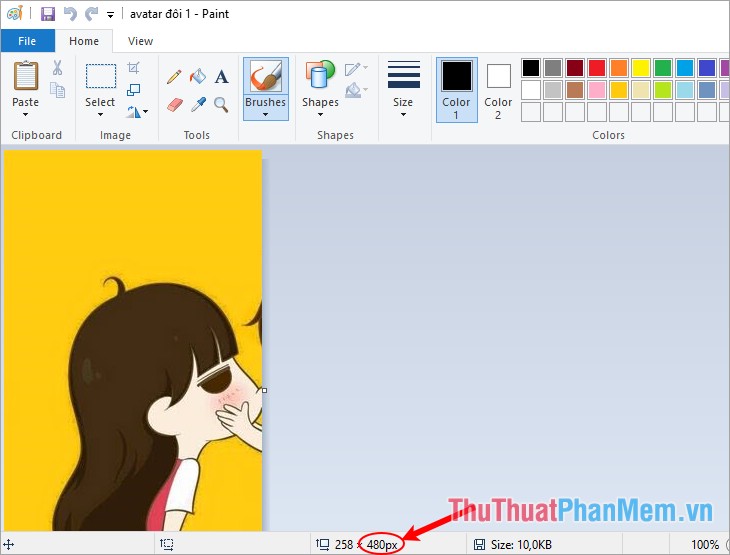Switch to the Home tab

pos(84,41)
